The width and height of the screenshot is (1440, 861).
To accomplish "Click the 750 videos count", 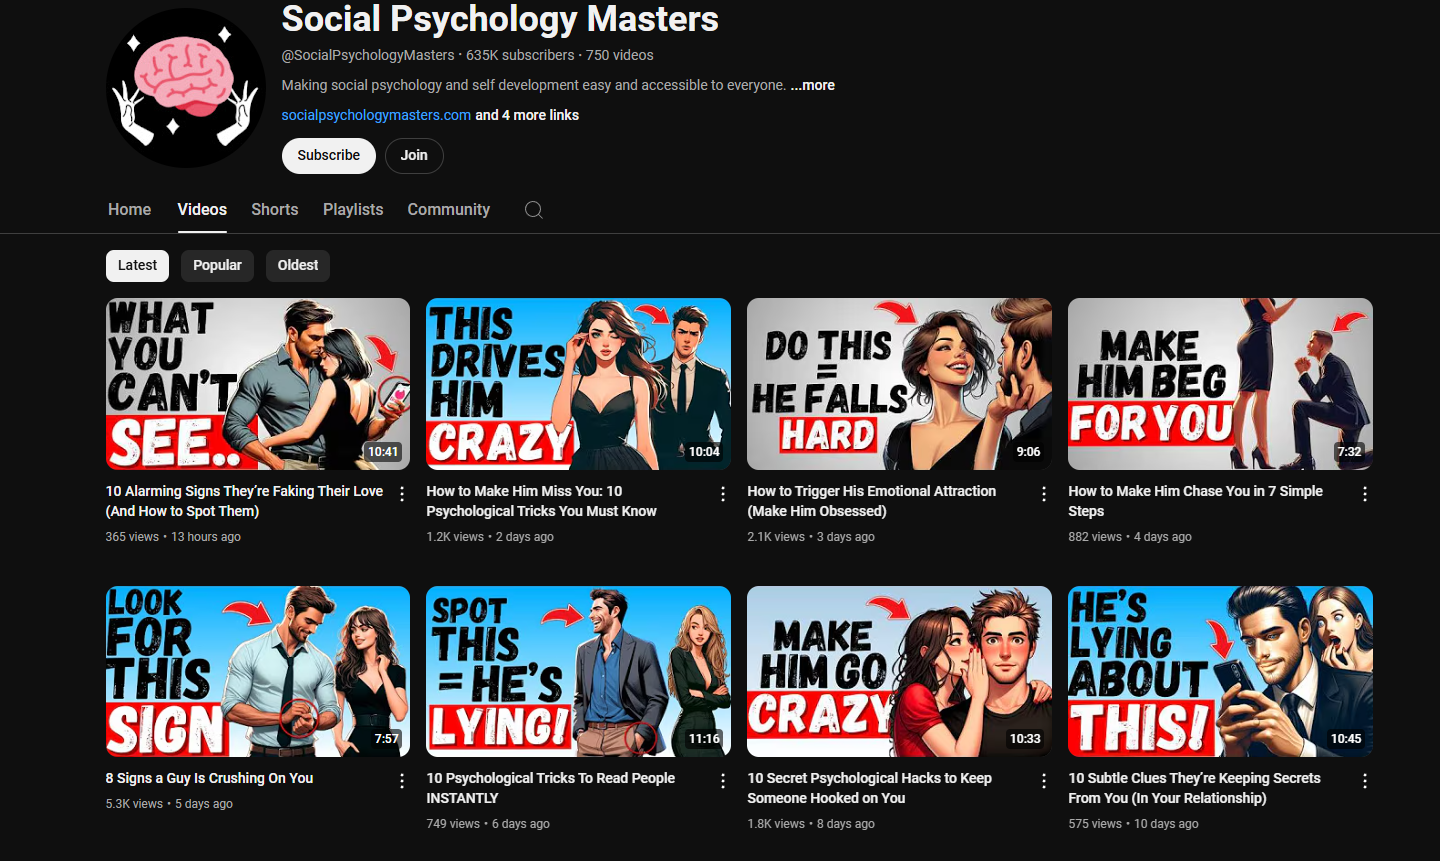I will pyautogui.click(x=620, y=55).
